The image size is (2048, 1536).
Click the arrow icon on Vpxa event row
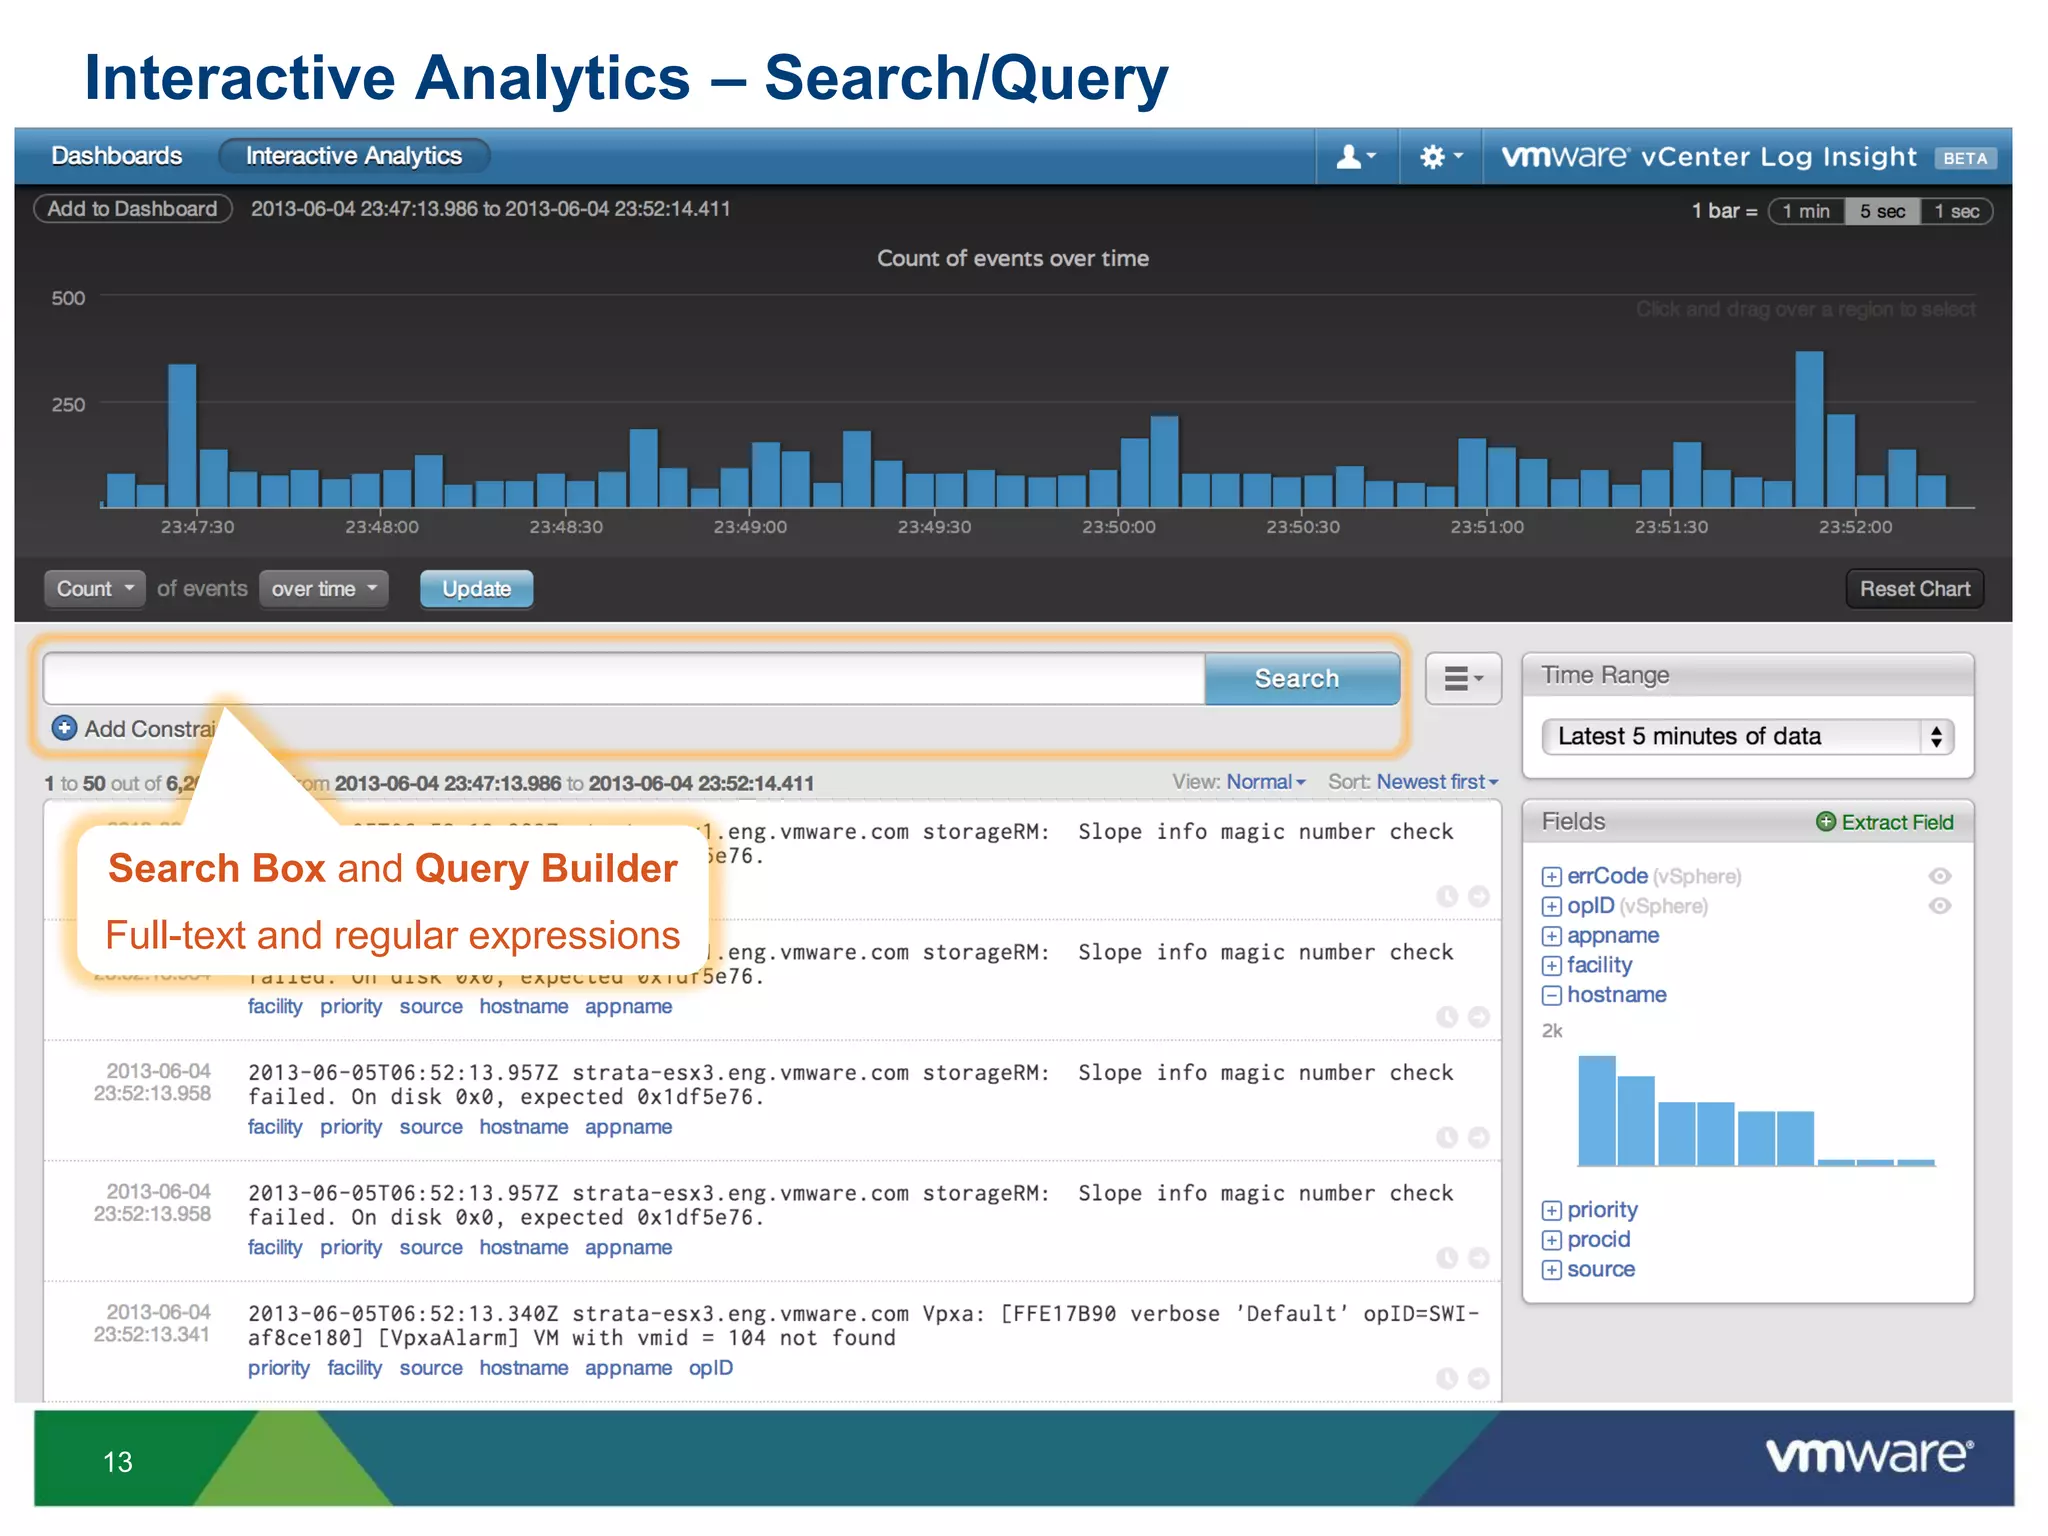pos(1479,1379)
